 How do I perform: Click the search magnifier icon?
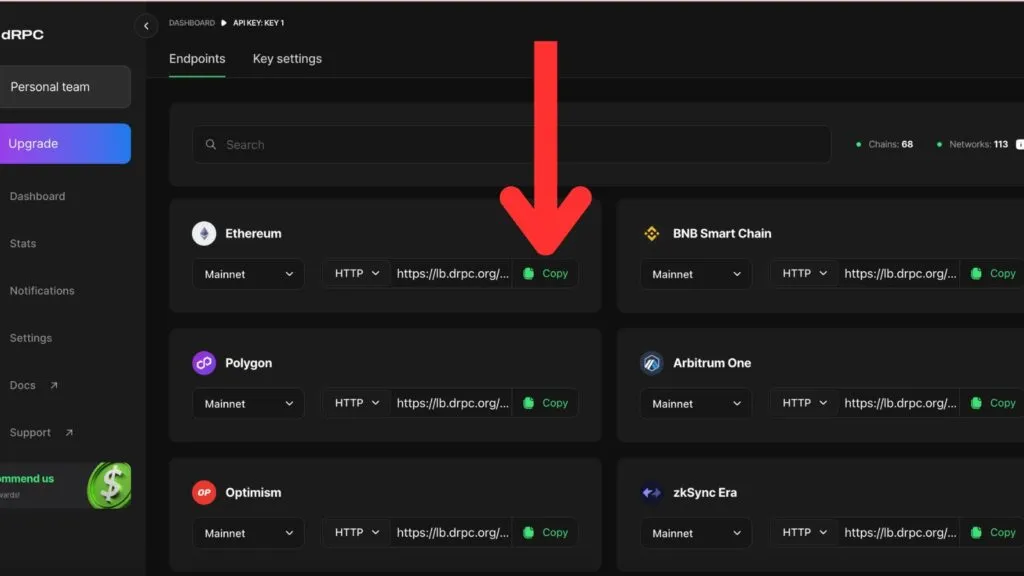[211, 144]
